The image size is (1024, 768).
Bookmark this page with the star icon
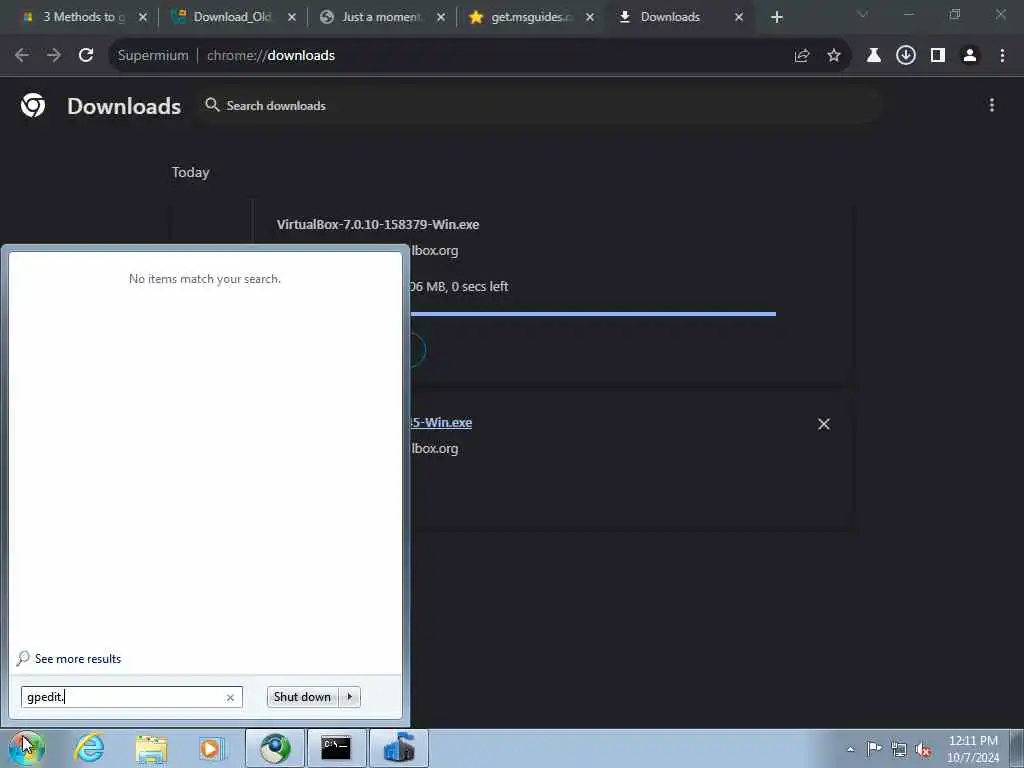pos(834,56)
